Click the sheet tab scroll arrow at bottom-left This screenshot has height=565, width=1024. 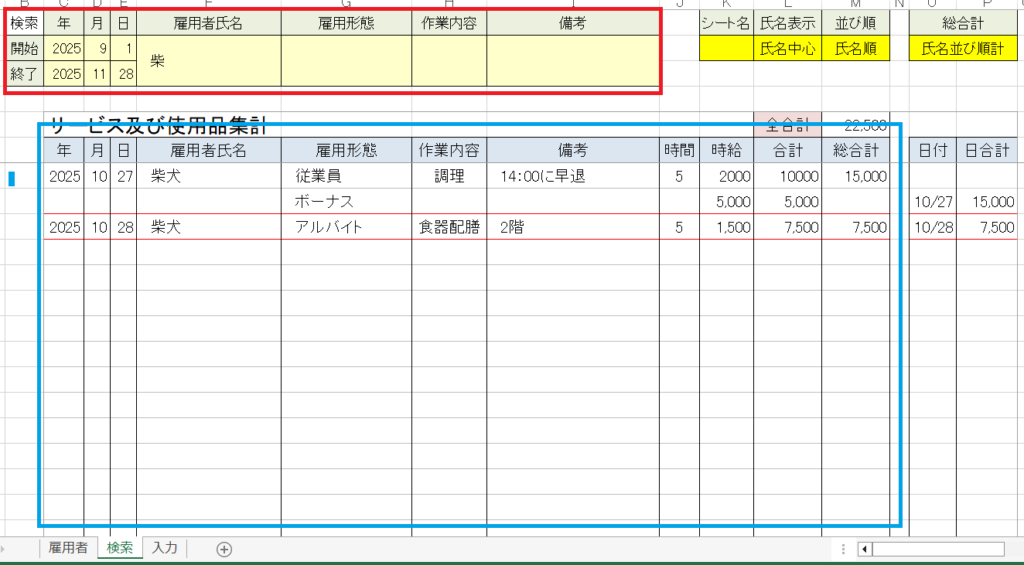[x=8, y=548]
